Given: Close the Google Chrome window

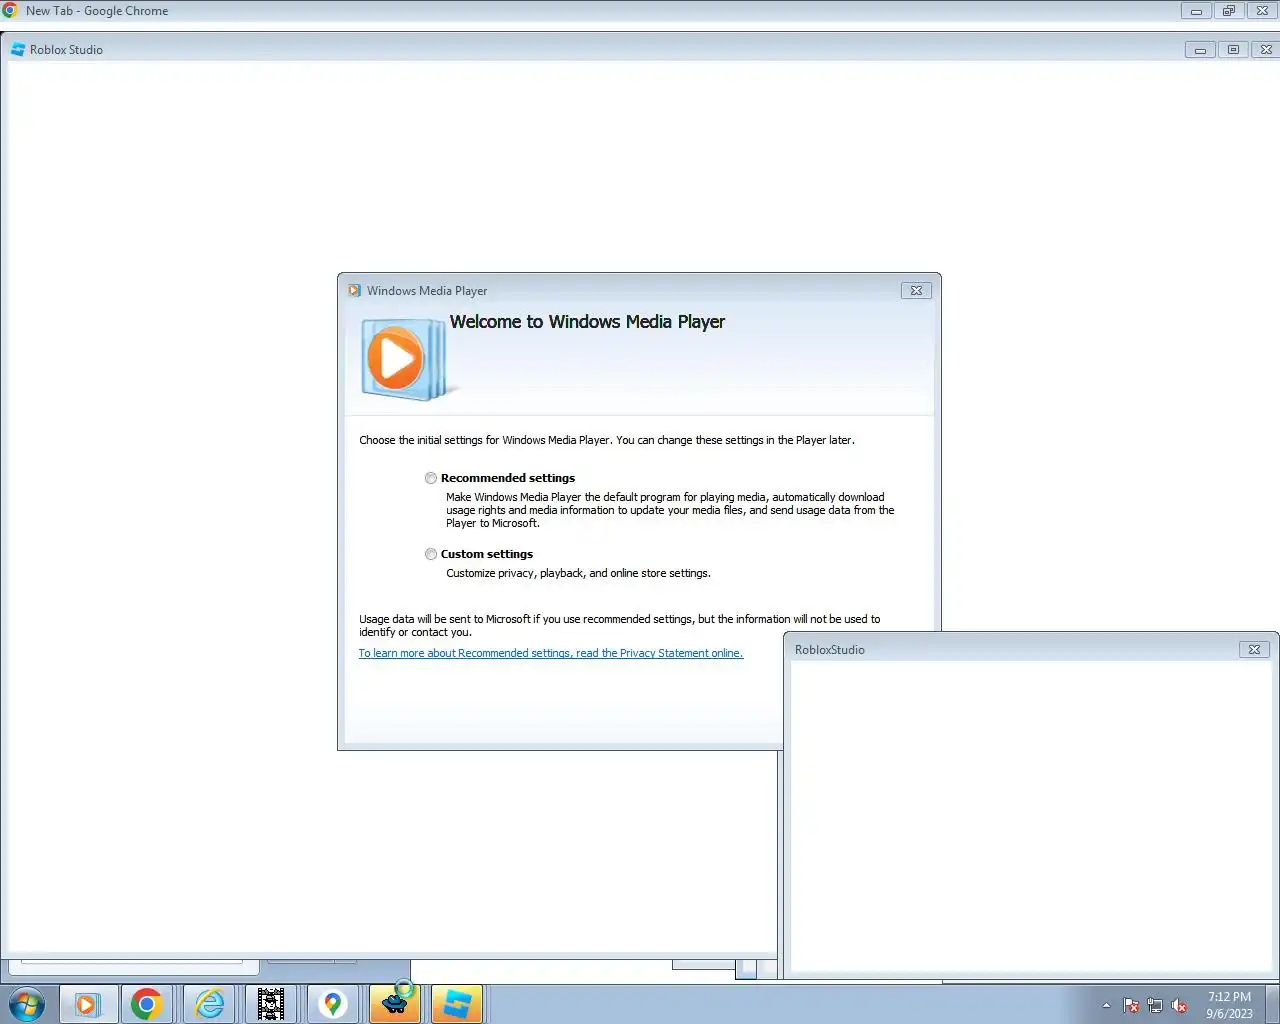Looking at the screenshot, I should [1262, 11].
